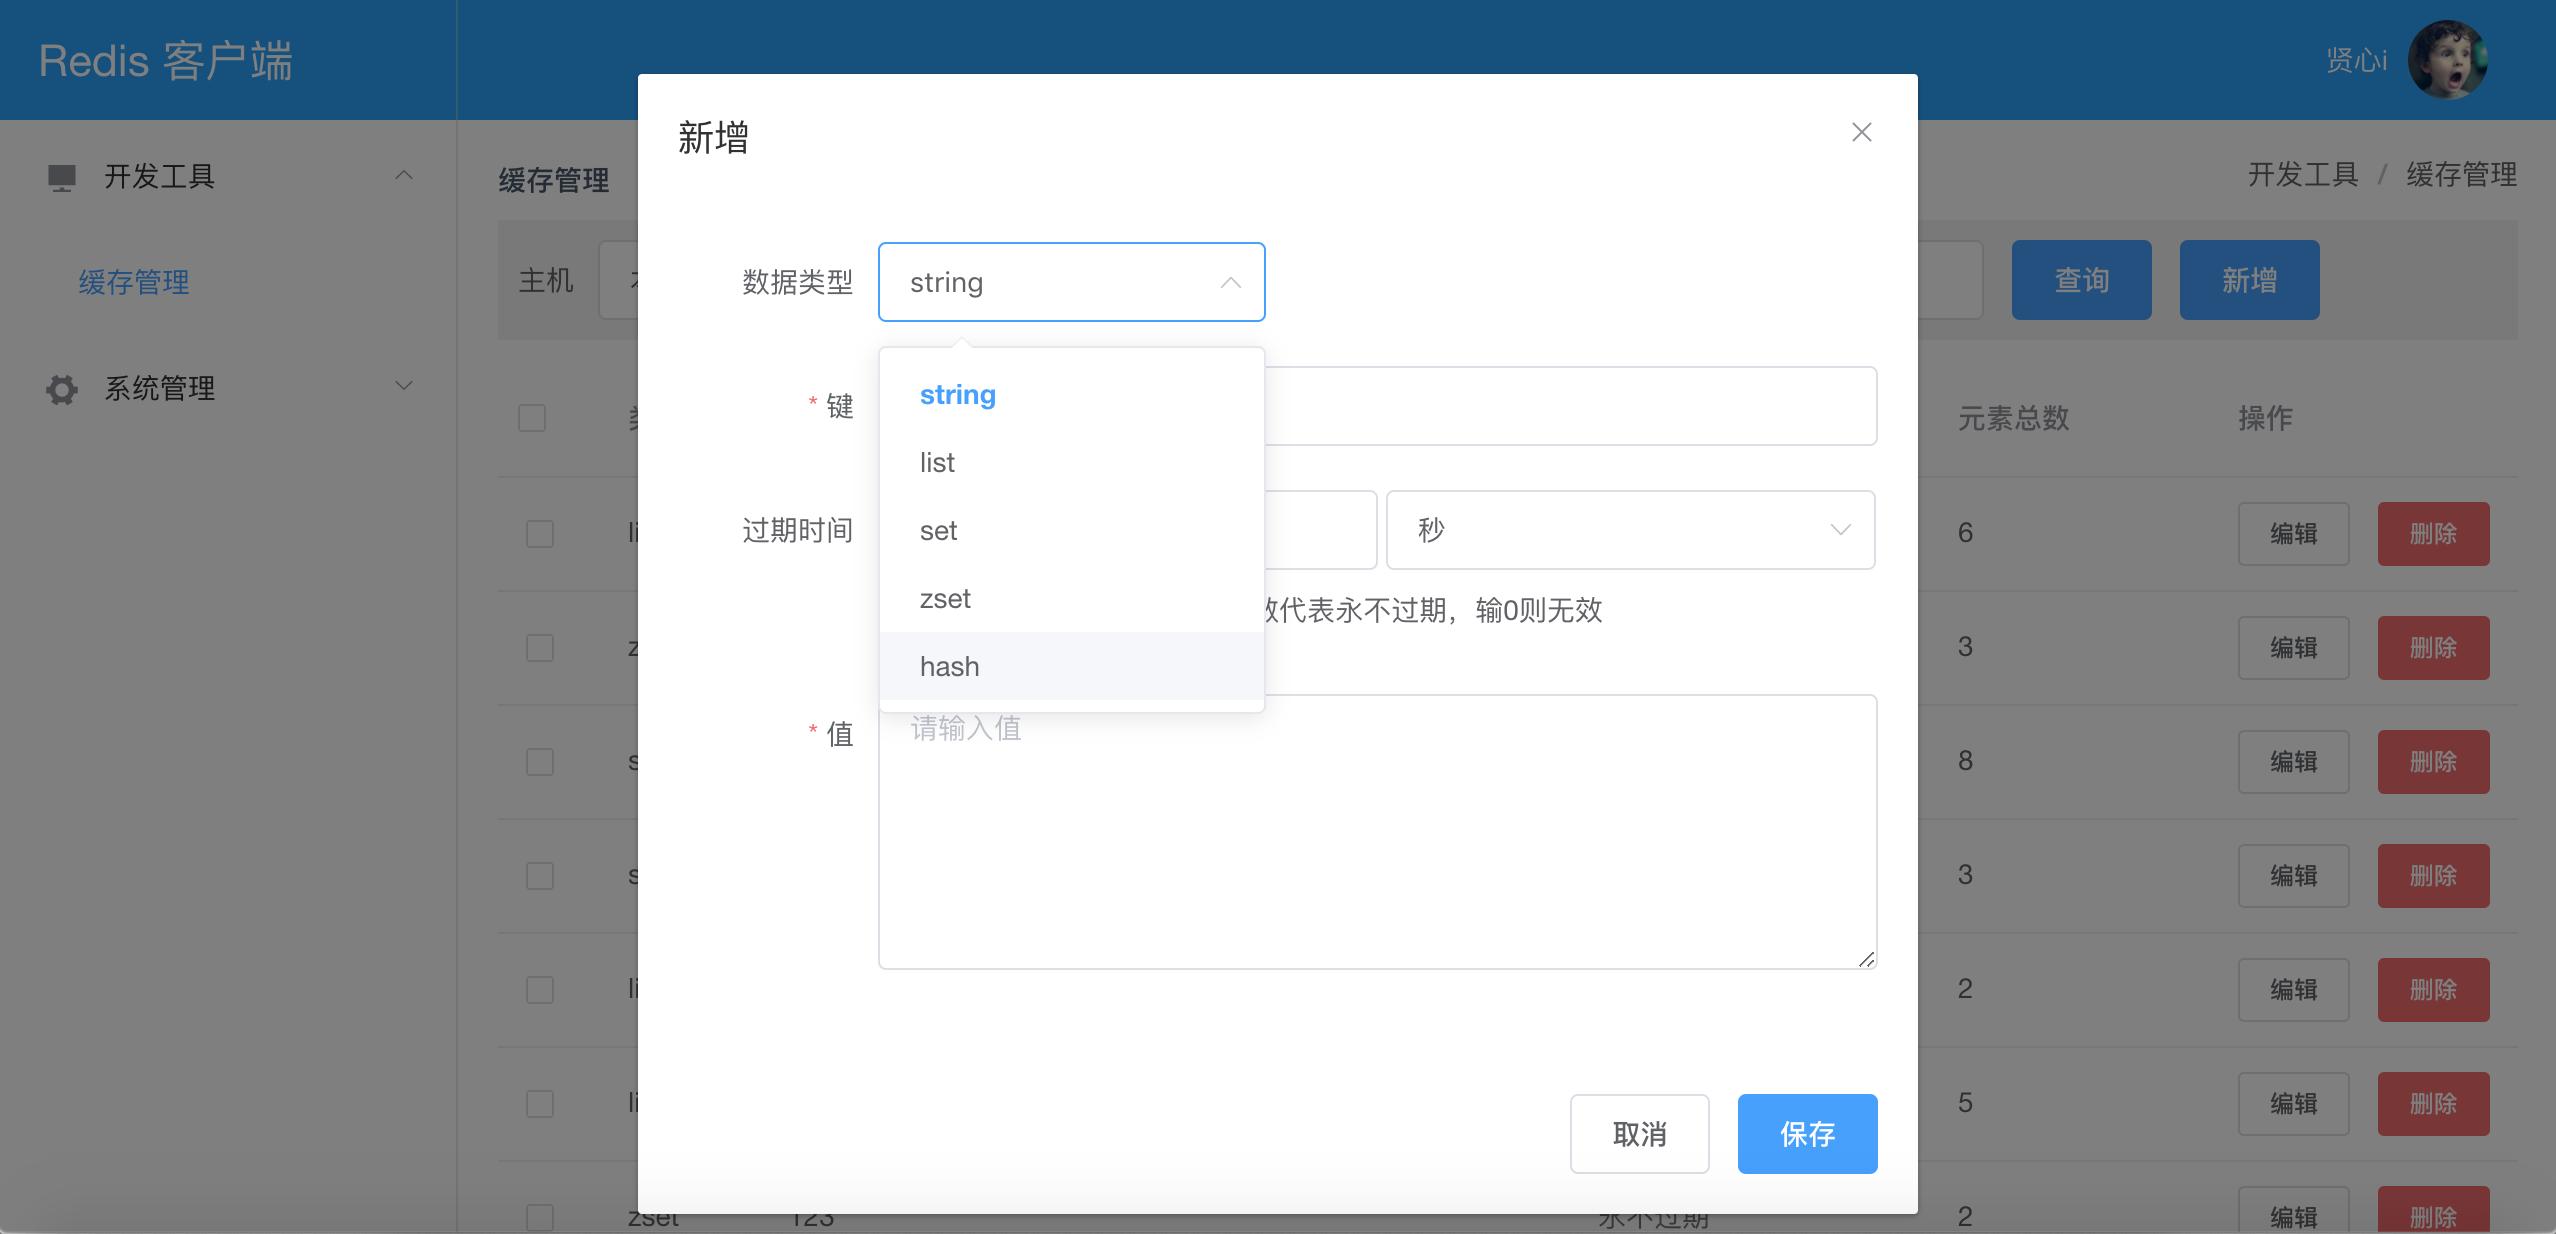Close the 新增 dialog
The image size is (2556, 1234).
pos(1860,132)
